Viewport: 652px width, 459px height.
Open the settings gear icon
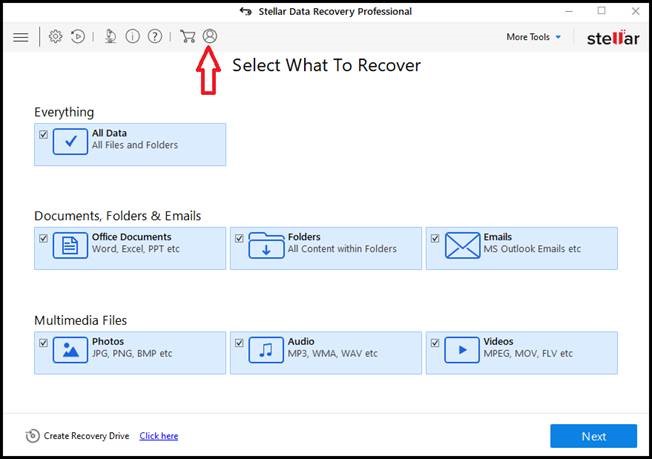pyautogui.click(x=55, y=37)
